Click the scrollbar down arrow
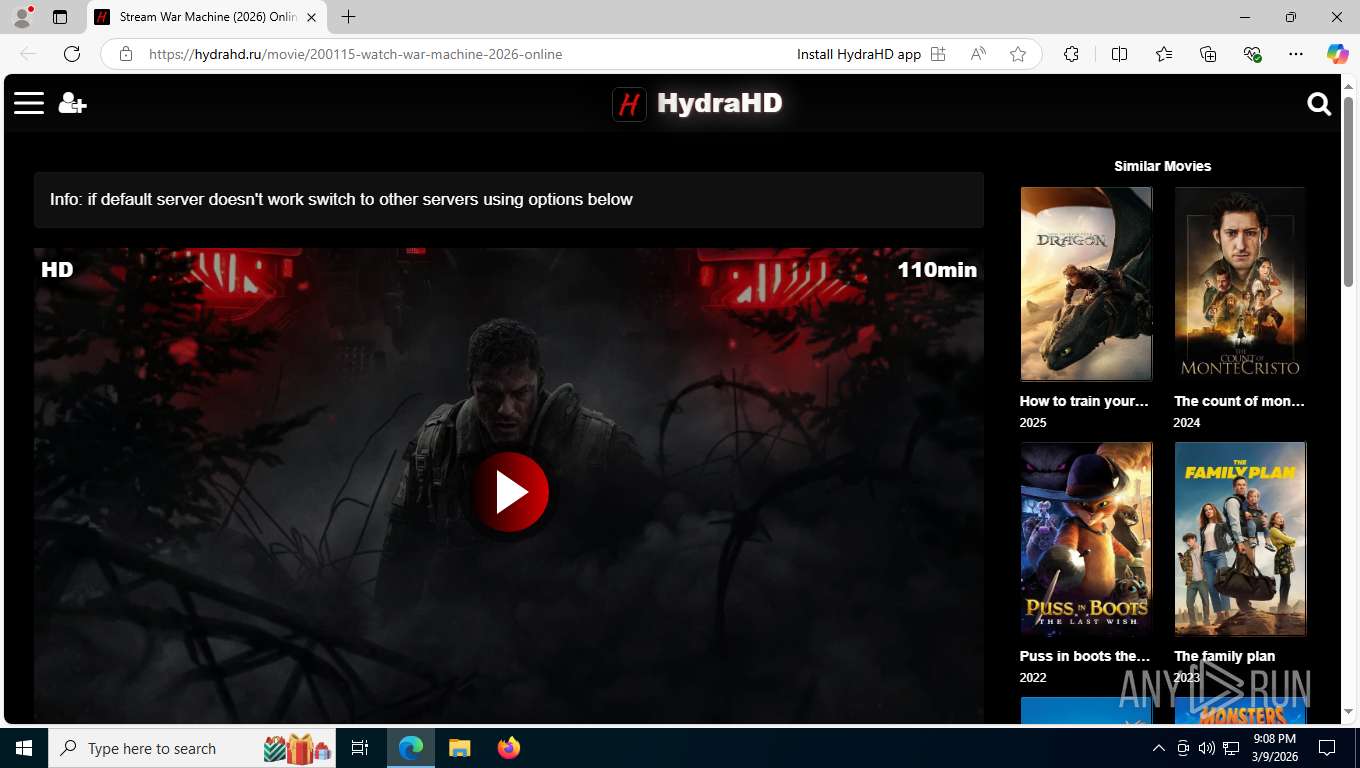The height and width of the screenshot is (768, 1360). click(1348, 711)
